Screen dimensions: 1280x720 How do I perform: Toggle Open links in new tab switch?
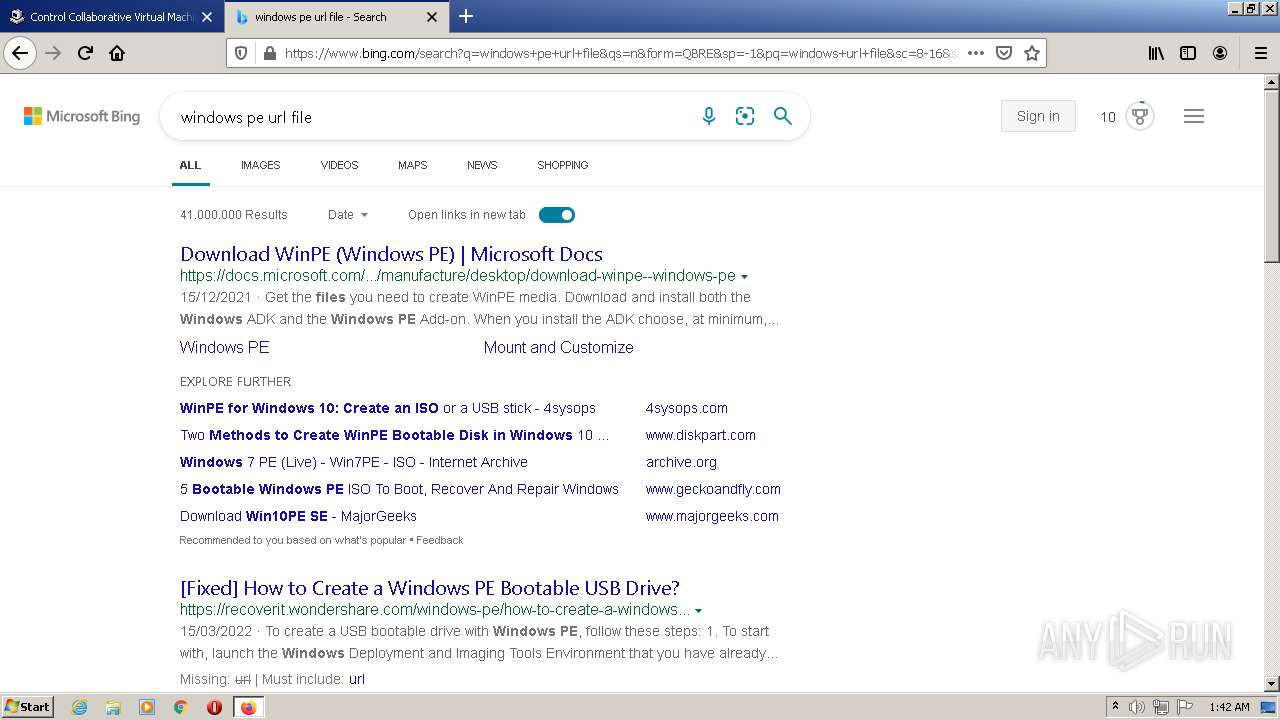click(x=557, y=215)
